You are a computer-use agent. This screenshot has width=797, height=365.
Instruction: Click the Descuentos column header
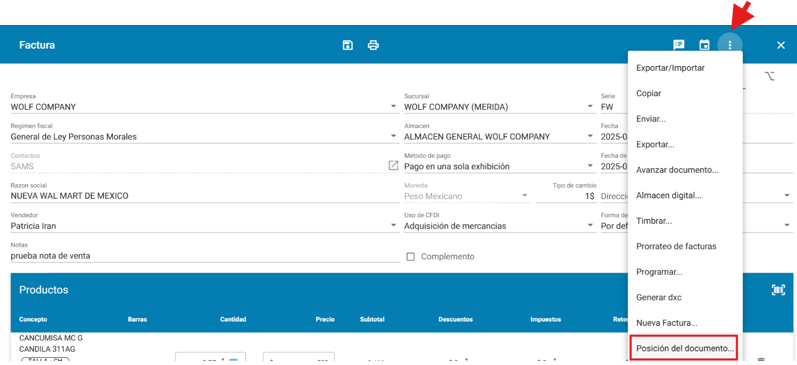click(455, 319)
